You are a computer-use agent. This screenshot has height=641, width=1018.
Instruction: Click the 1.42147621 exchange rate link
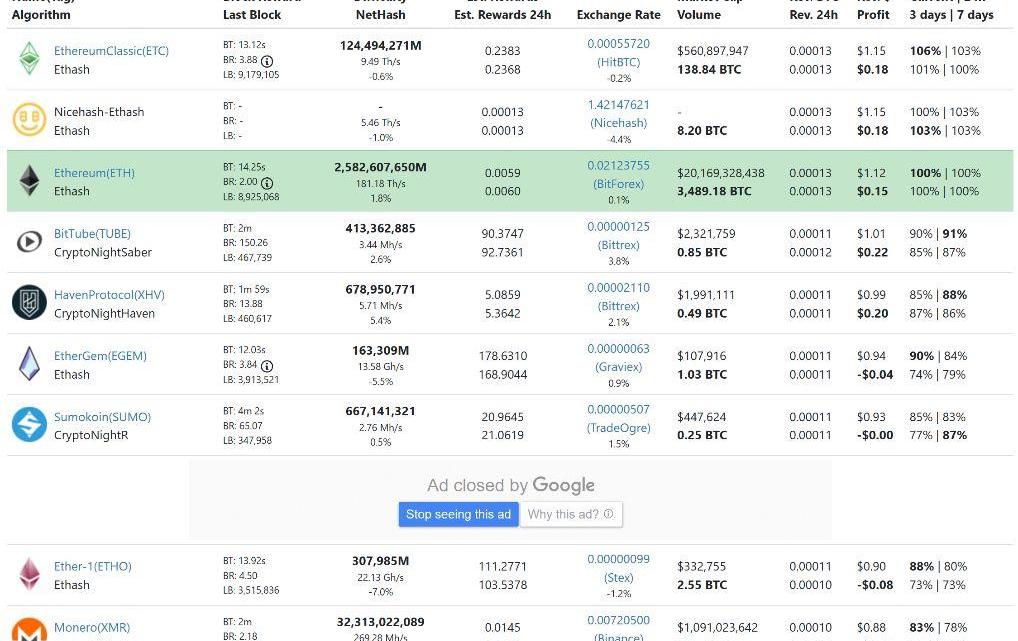click(x=618, y=105)
